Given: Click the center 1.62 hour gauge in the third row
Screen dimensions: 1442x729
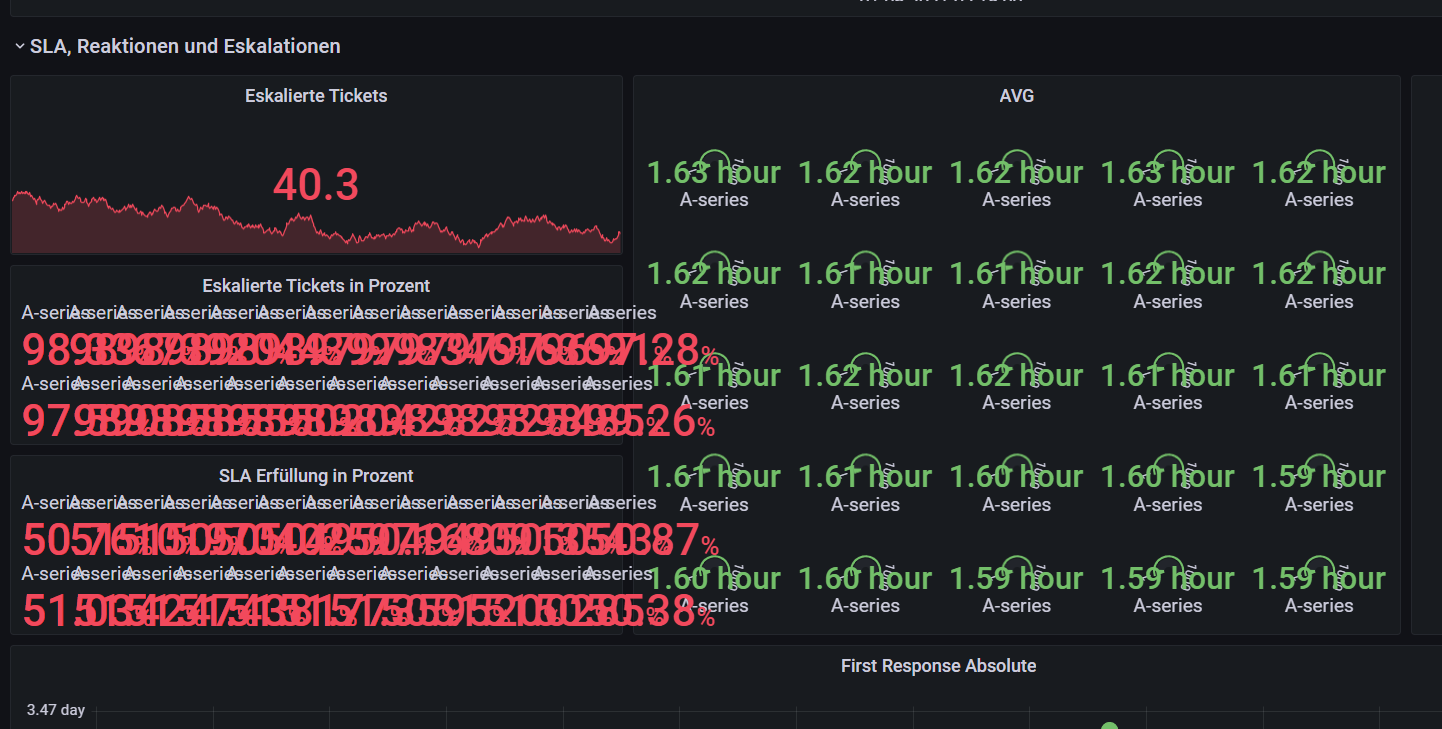Looking at the screenshot, I should (1016, 374).
